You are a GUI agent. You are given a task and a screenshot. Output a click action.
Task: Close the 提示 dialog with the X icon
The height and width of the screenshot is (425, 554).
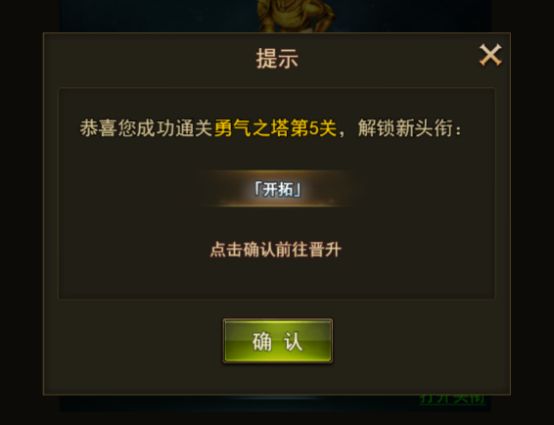490,55
